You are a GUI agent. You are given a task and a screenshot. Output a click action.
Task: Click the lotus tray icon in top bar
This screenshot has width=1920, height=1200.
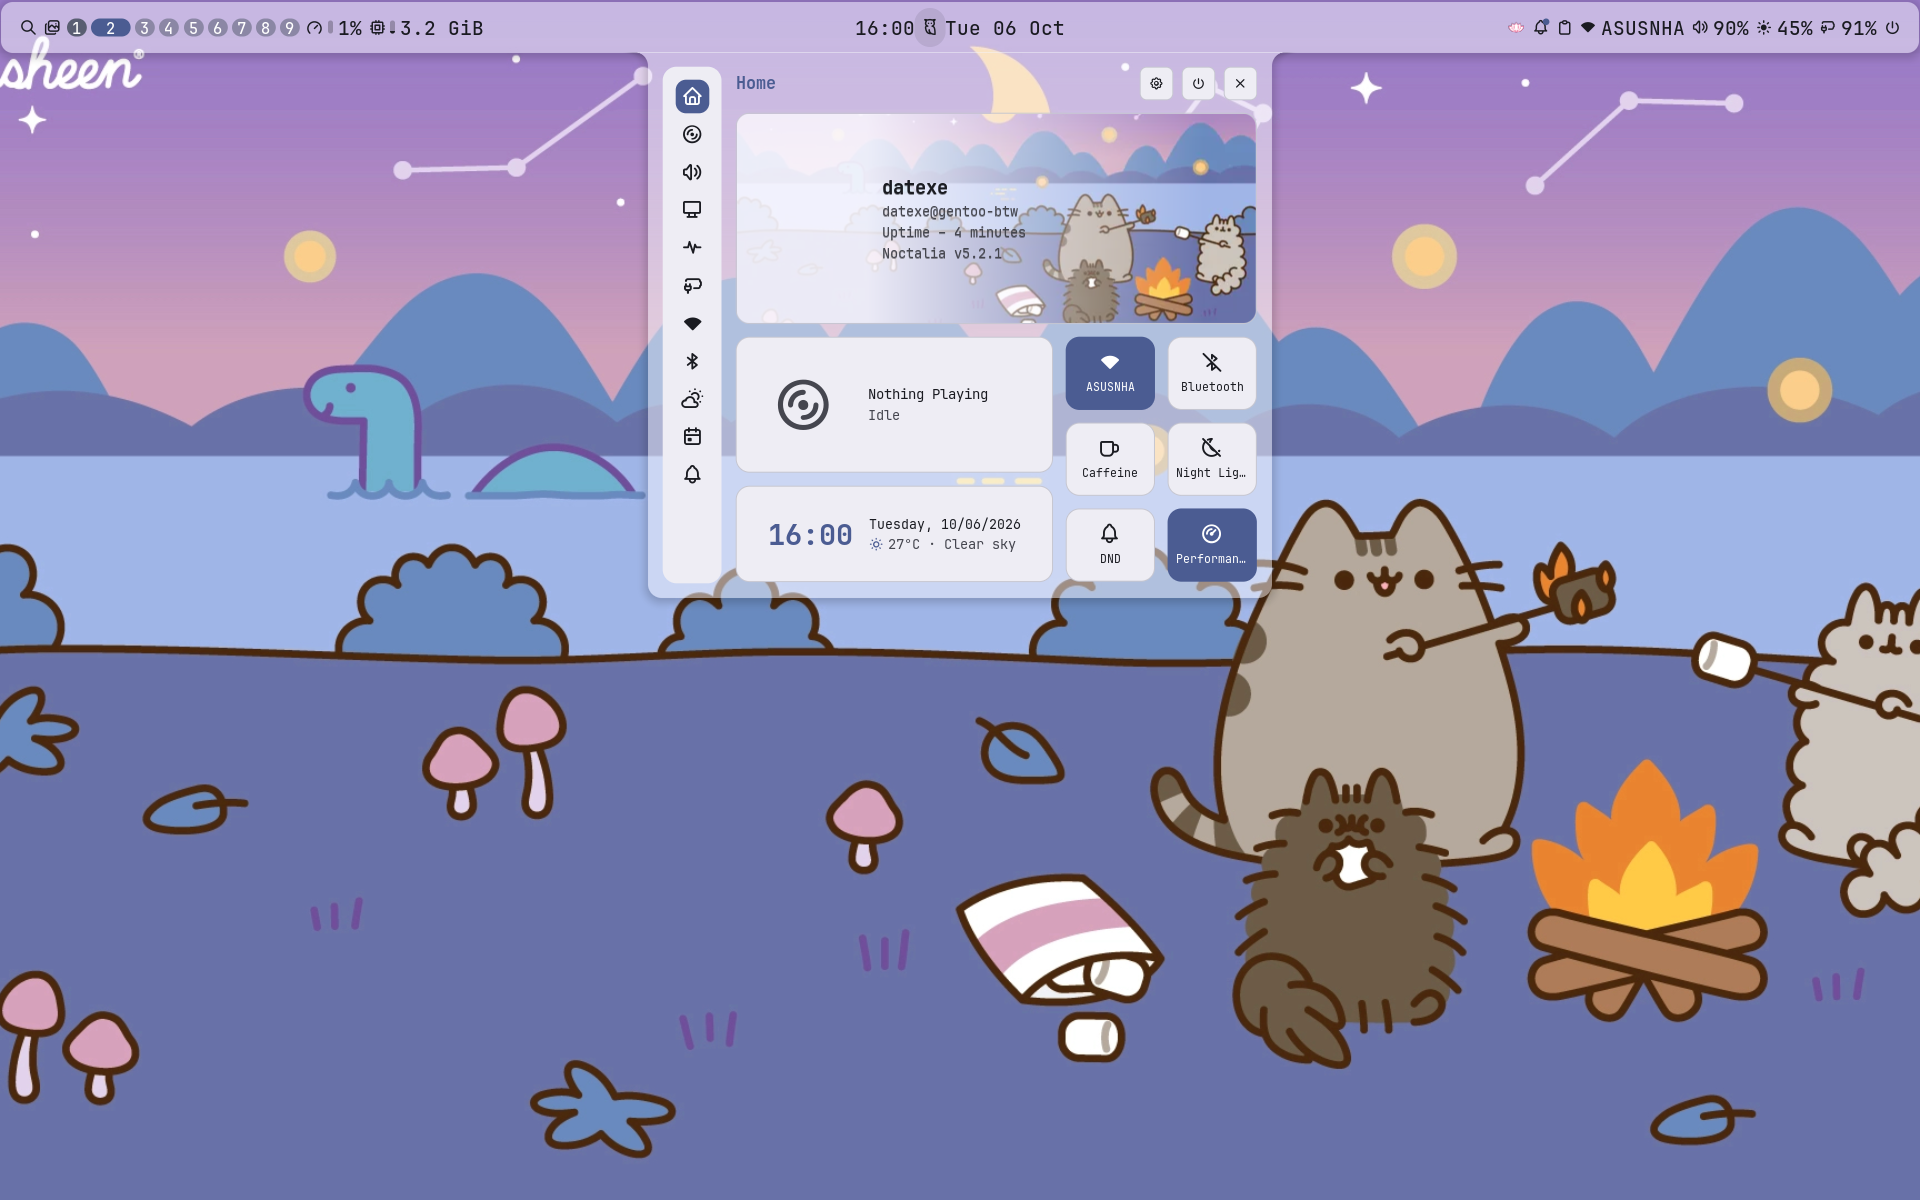point(1516,28)
